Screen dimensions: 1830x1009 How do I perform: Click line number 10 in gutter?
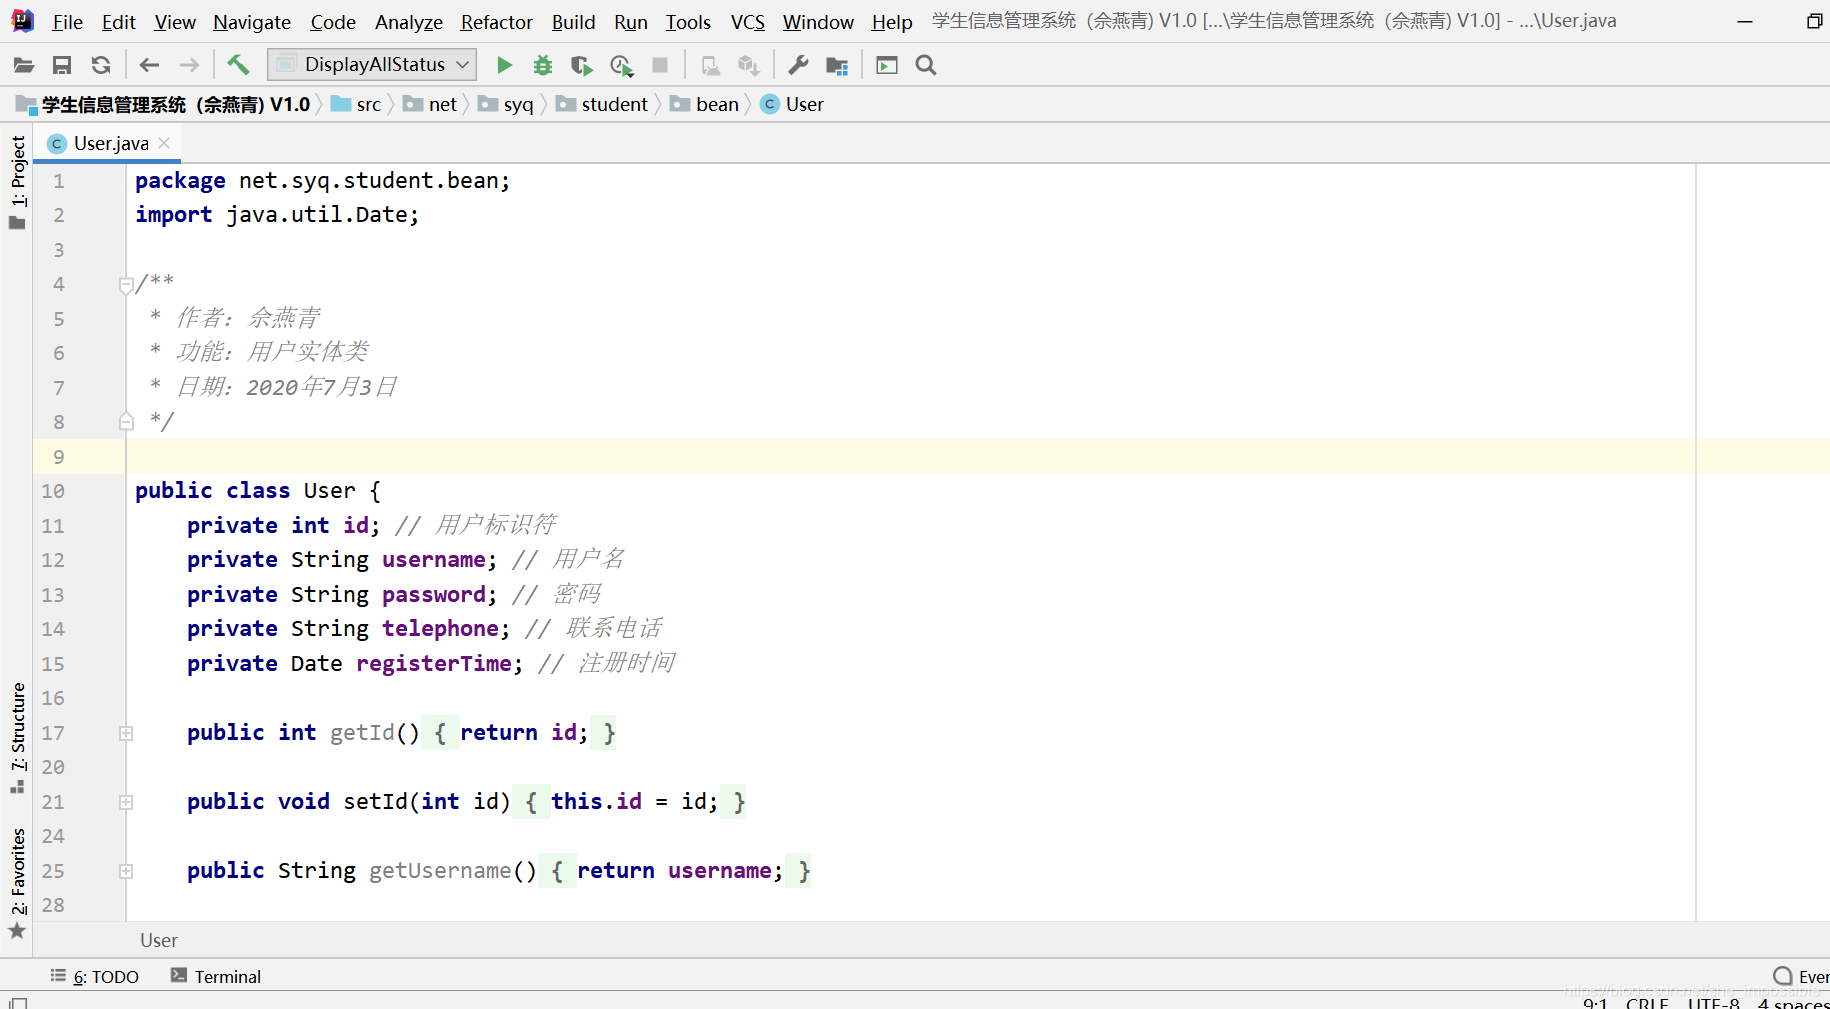click(x=53, y=491)
